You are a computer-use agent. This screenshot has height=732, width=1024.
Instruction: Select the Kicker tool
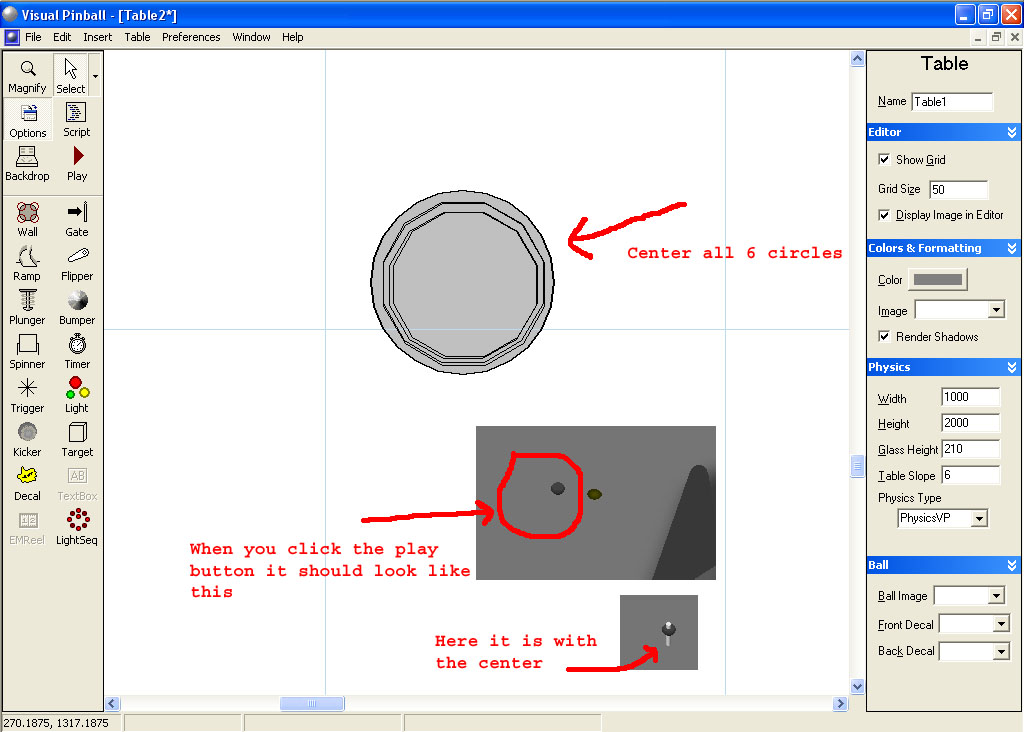[28, 439]
